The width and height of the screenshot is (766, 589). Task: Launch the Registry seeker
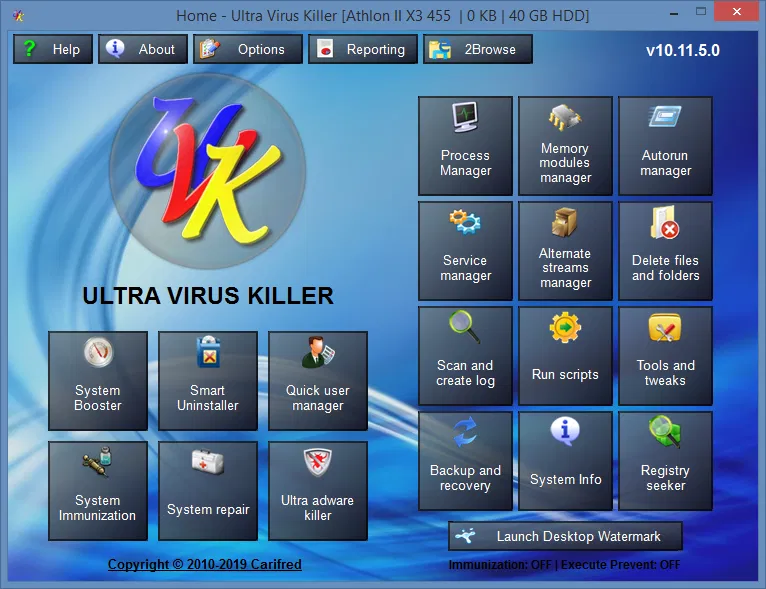coord(665,461)
